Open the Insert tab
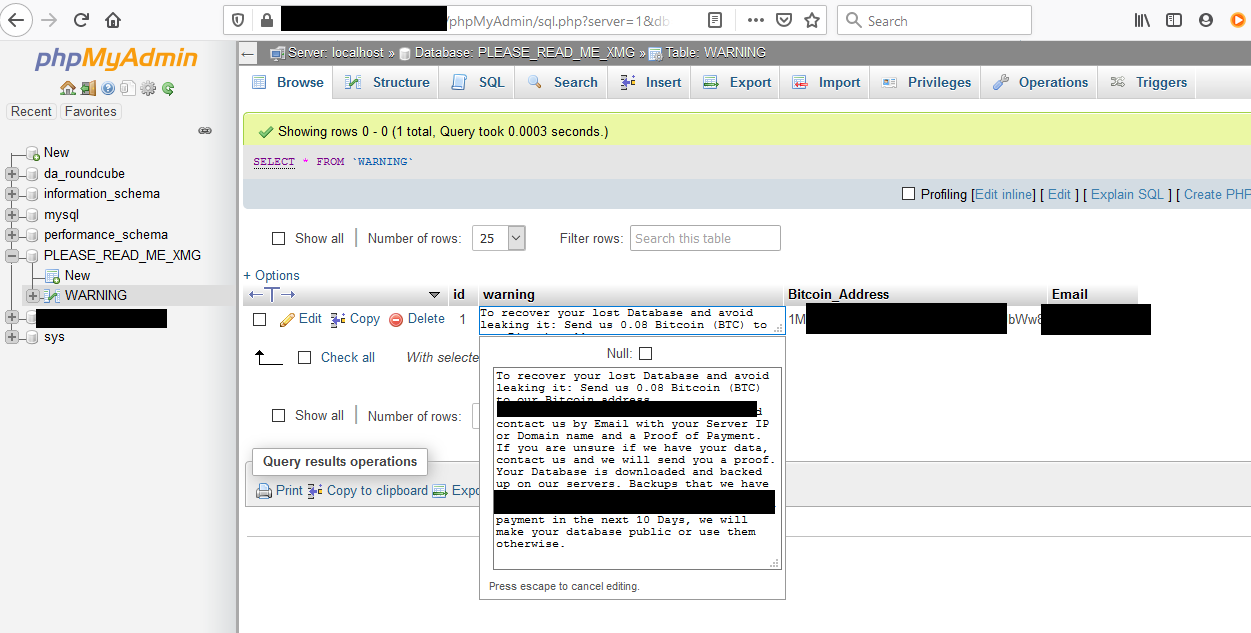 tap(651, 82)
